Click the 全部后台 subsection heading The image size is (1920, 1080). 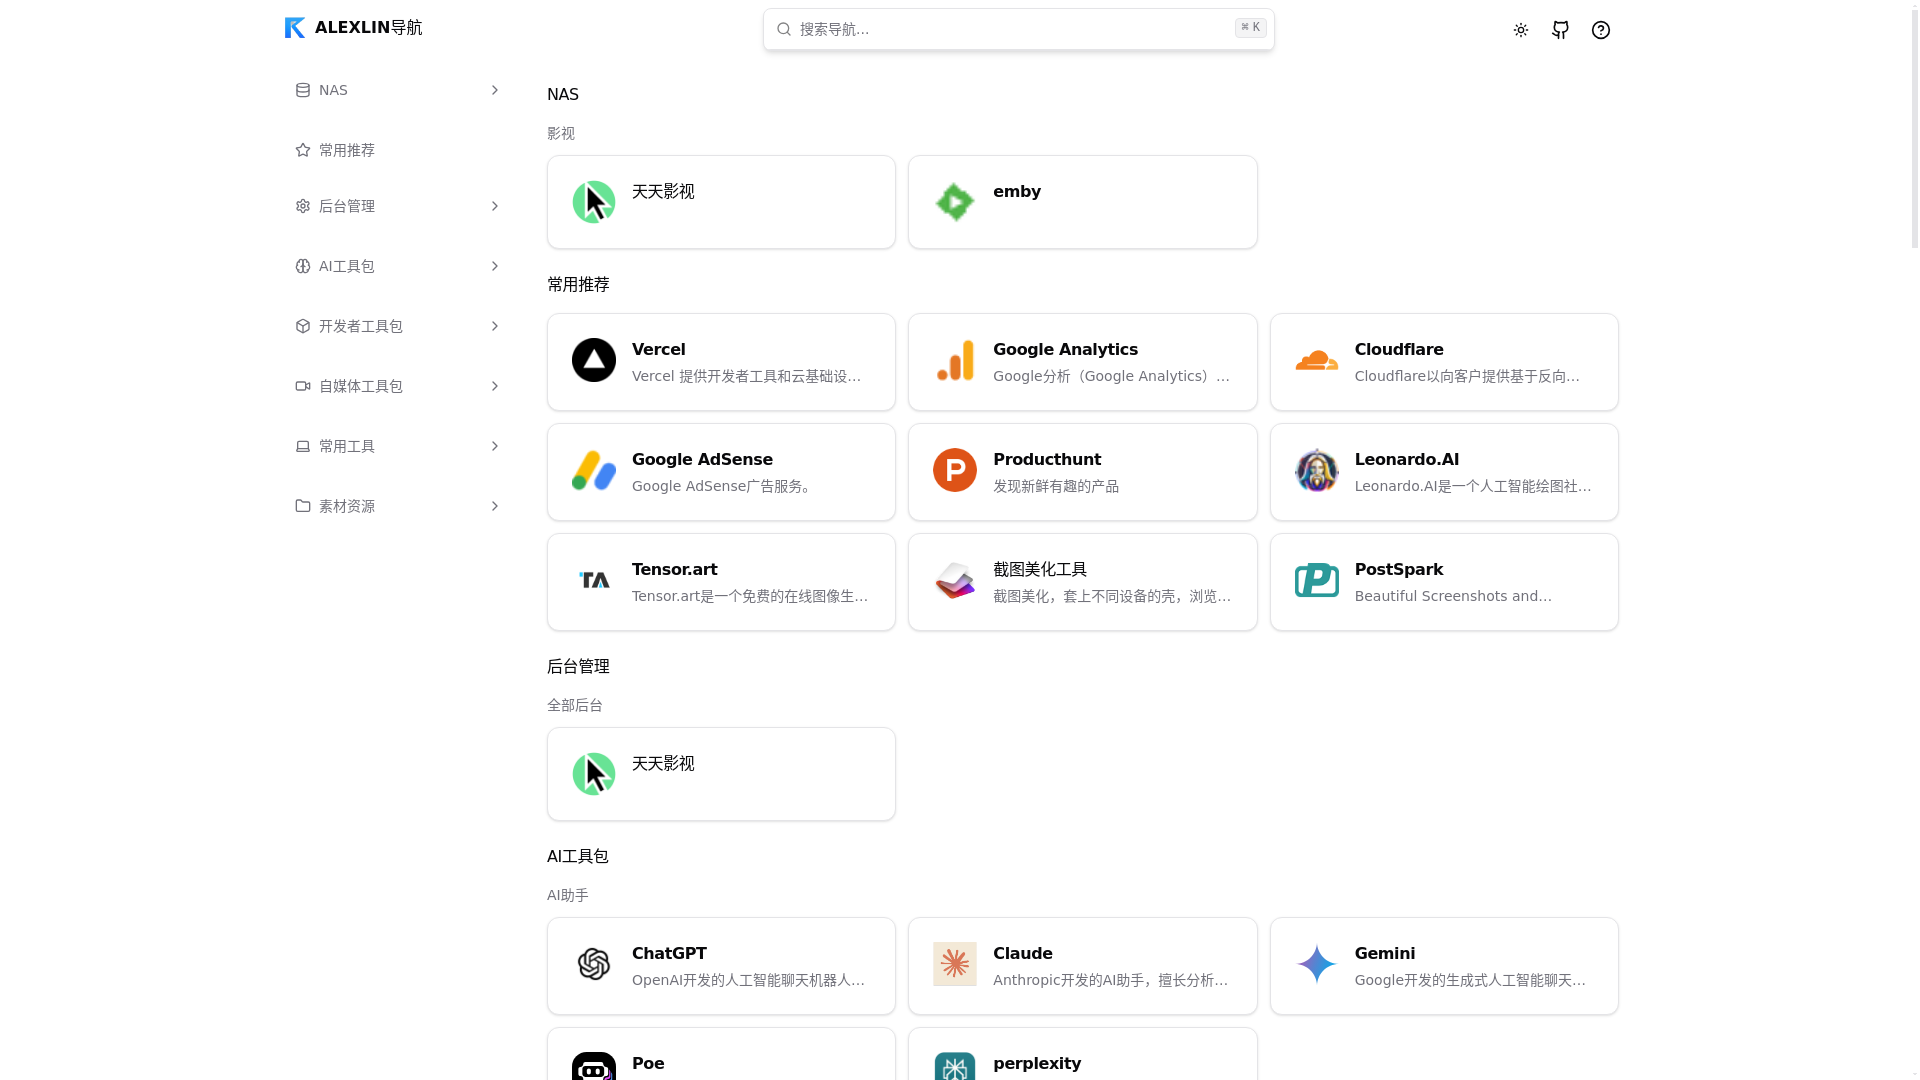[x=575, y=705]
